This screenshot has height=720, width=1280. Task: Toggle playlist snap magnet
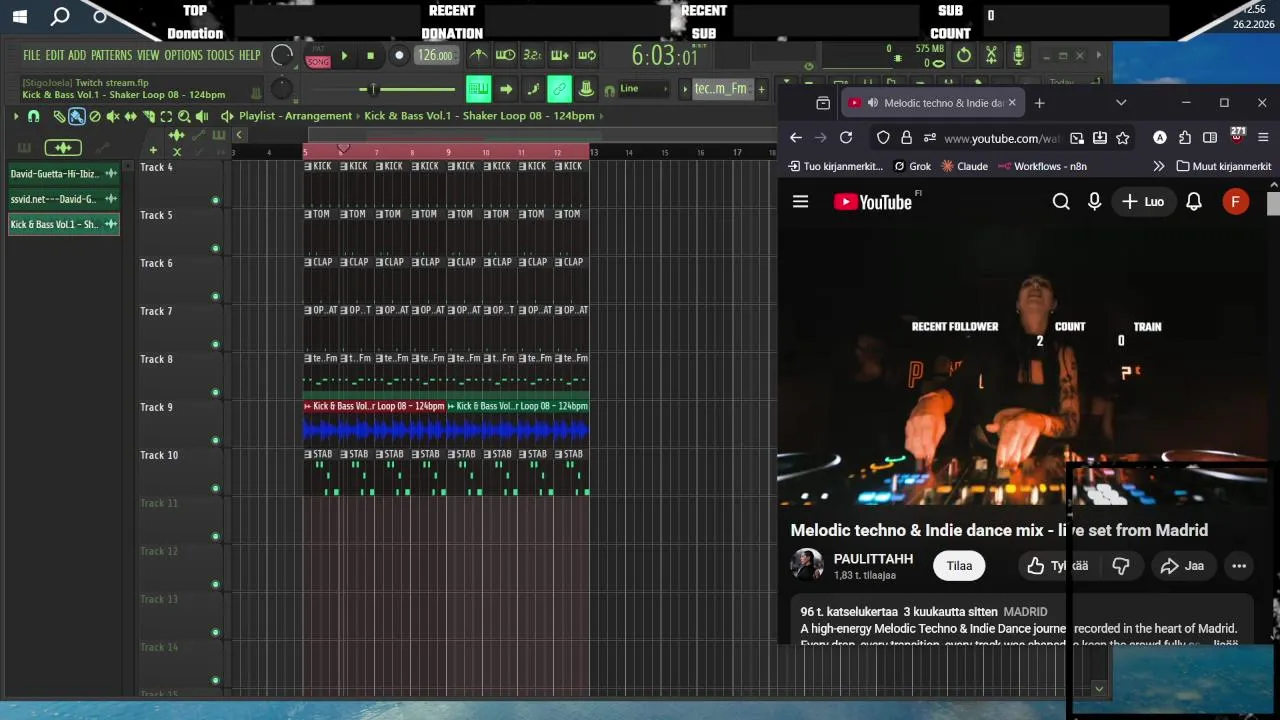click(x=33, y=116)
